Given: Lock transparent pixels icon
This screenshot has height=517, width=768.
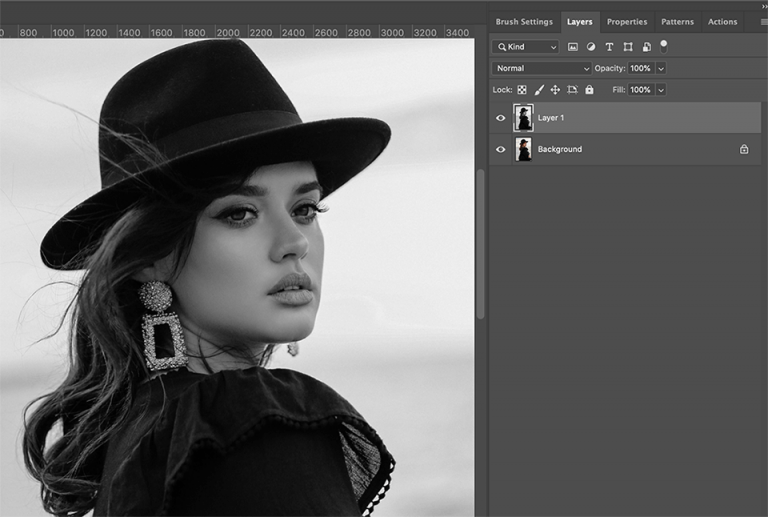Looking at the screenshot, I should pos(522,90).
